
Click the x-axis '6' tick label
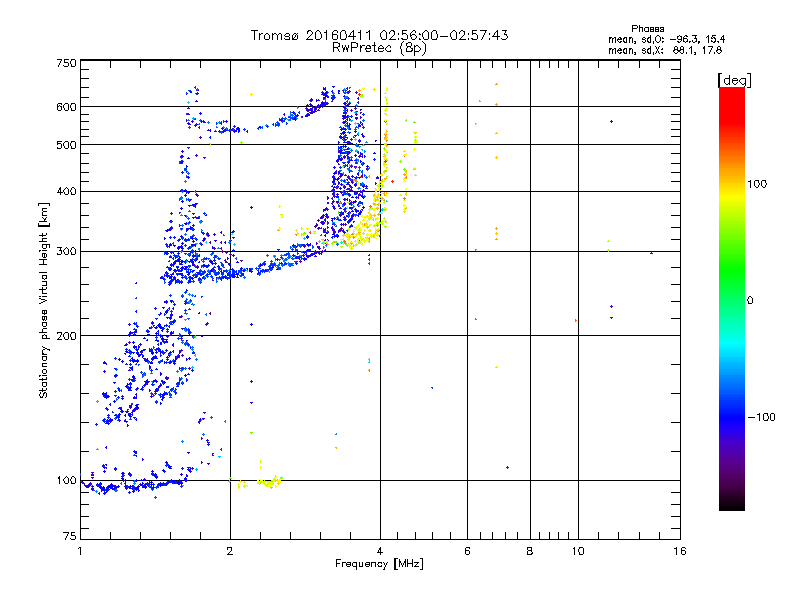point(467,551)
